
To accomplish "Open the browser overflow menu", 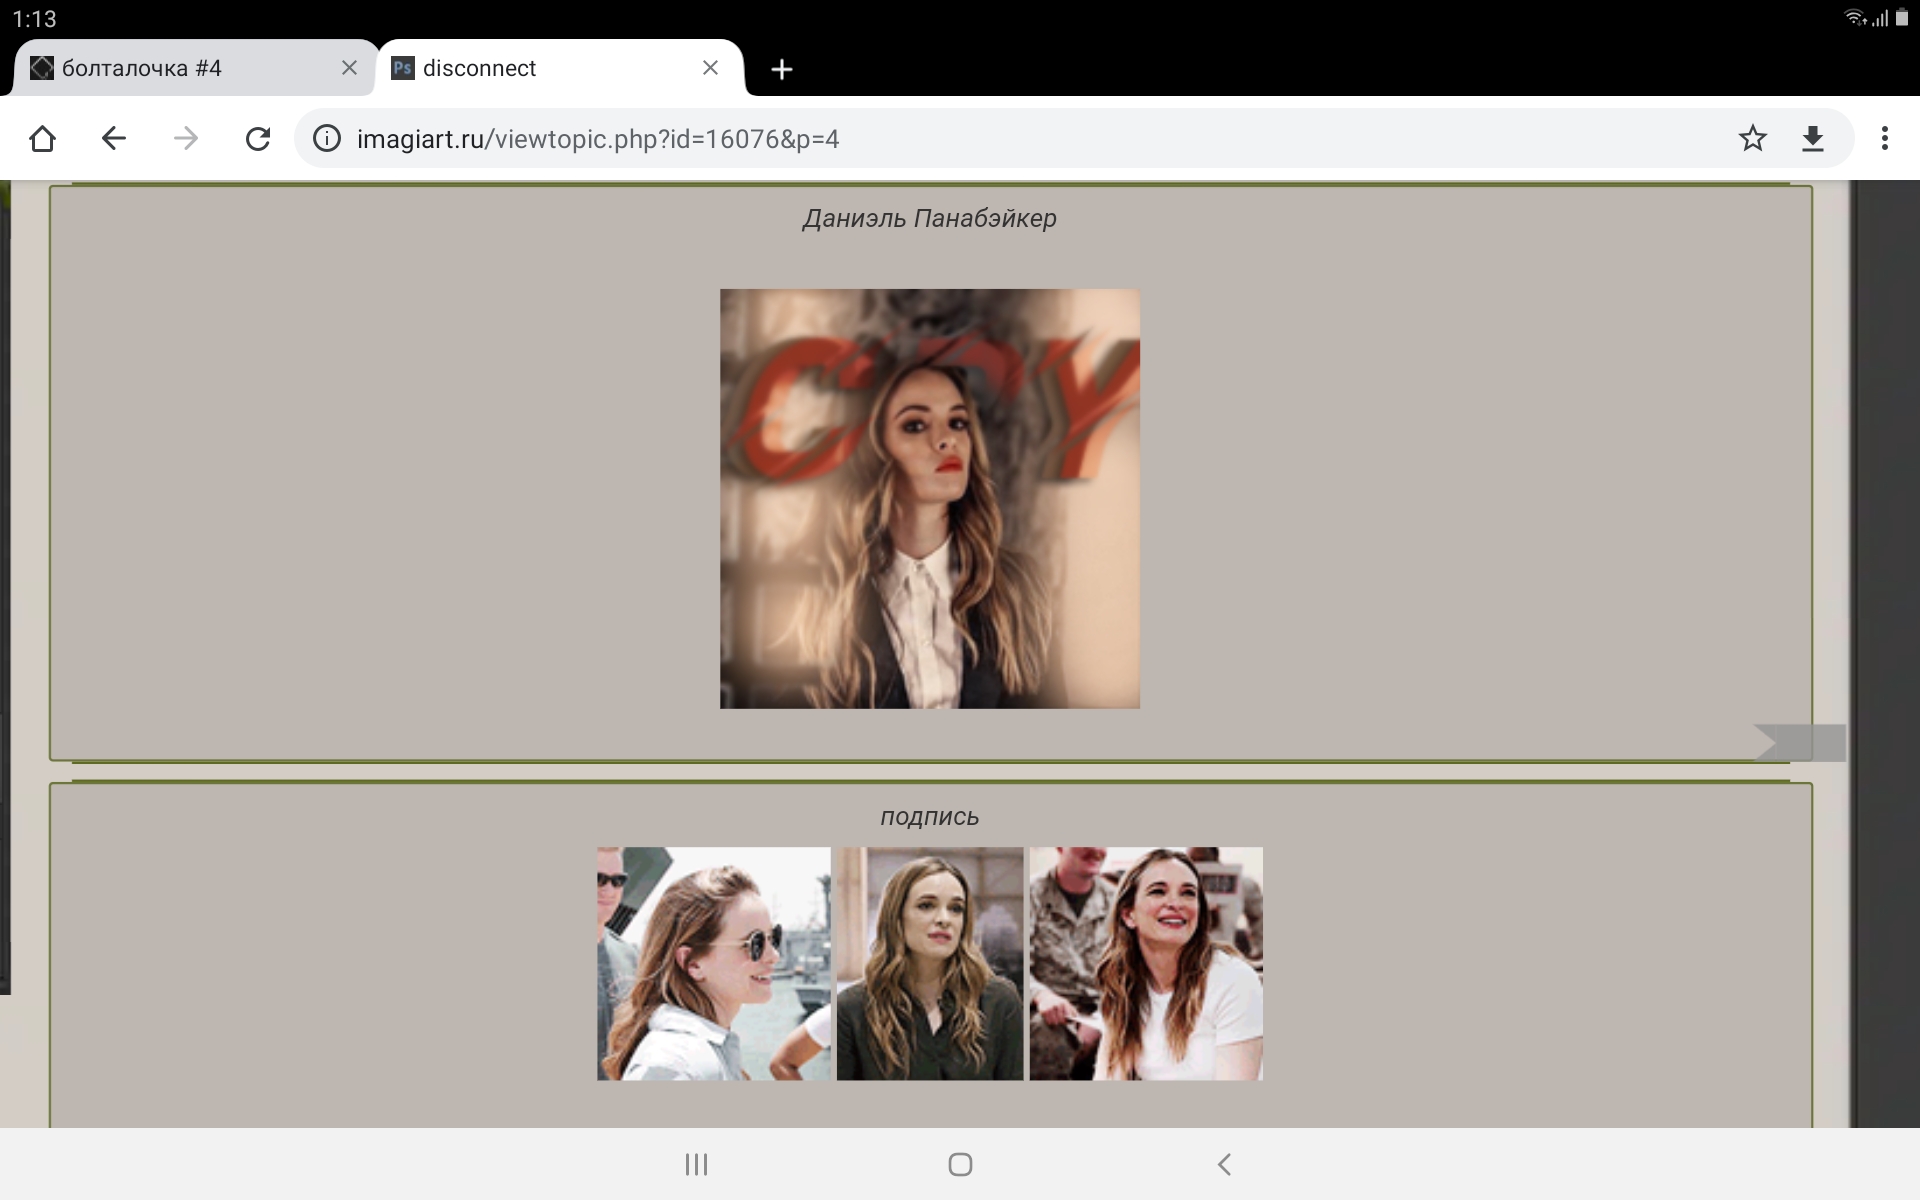I will [1885, 138].
